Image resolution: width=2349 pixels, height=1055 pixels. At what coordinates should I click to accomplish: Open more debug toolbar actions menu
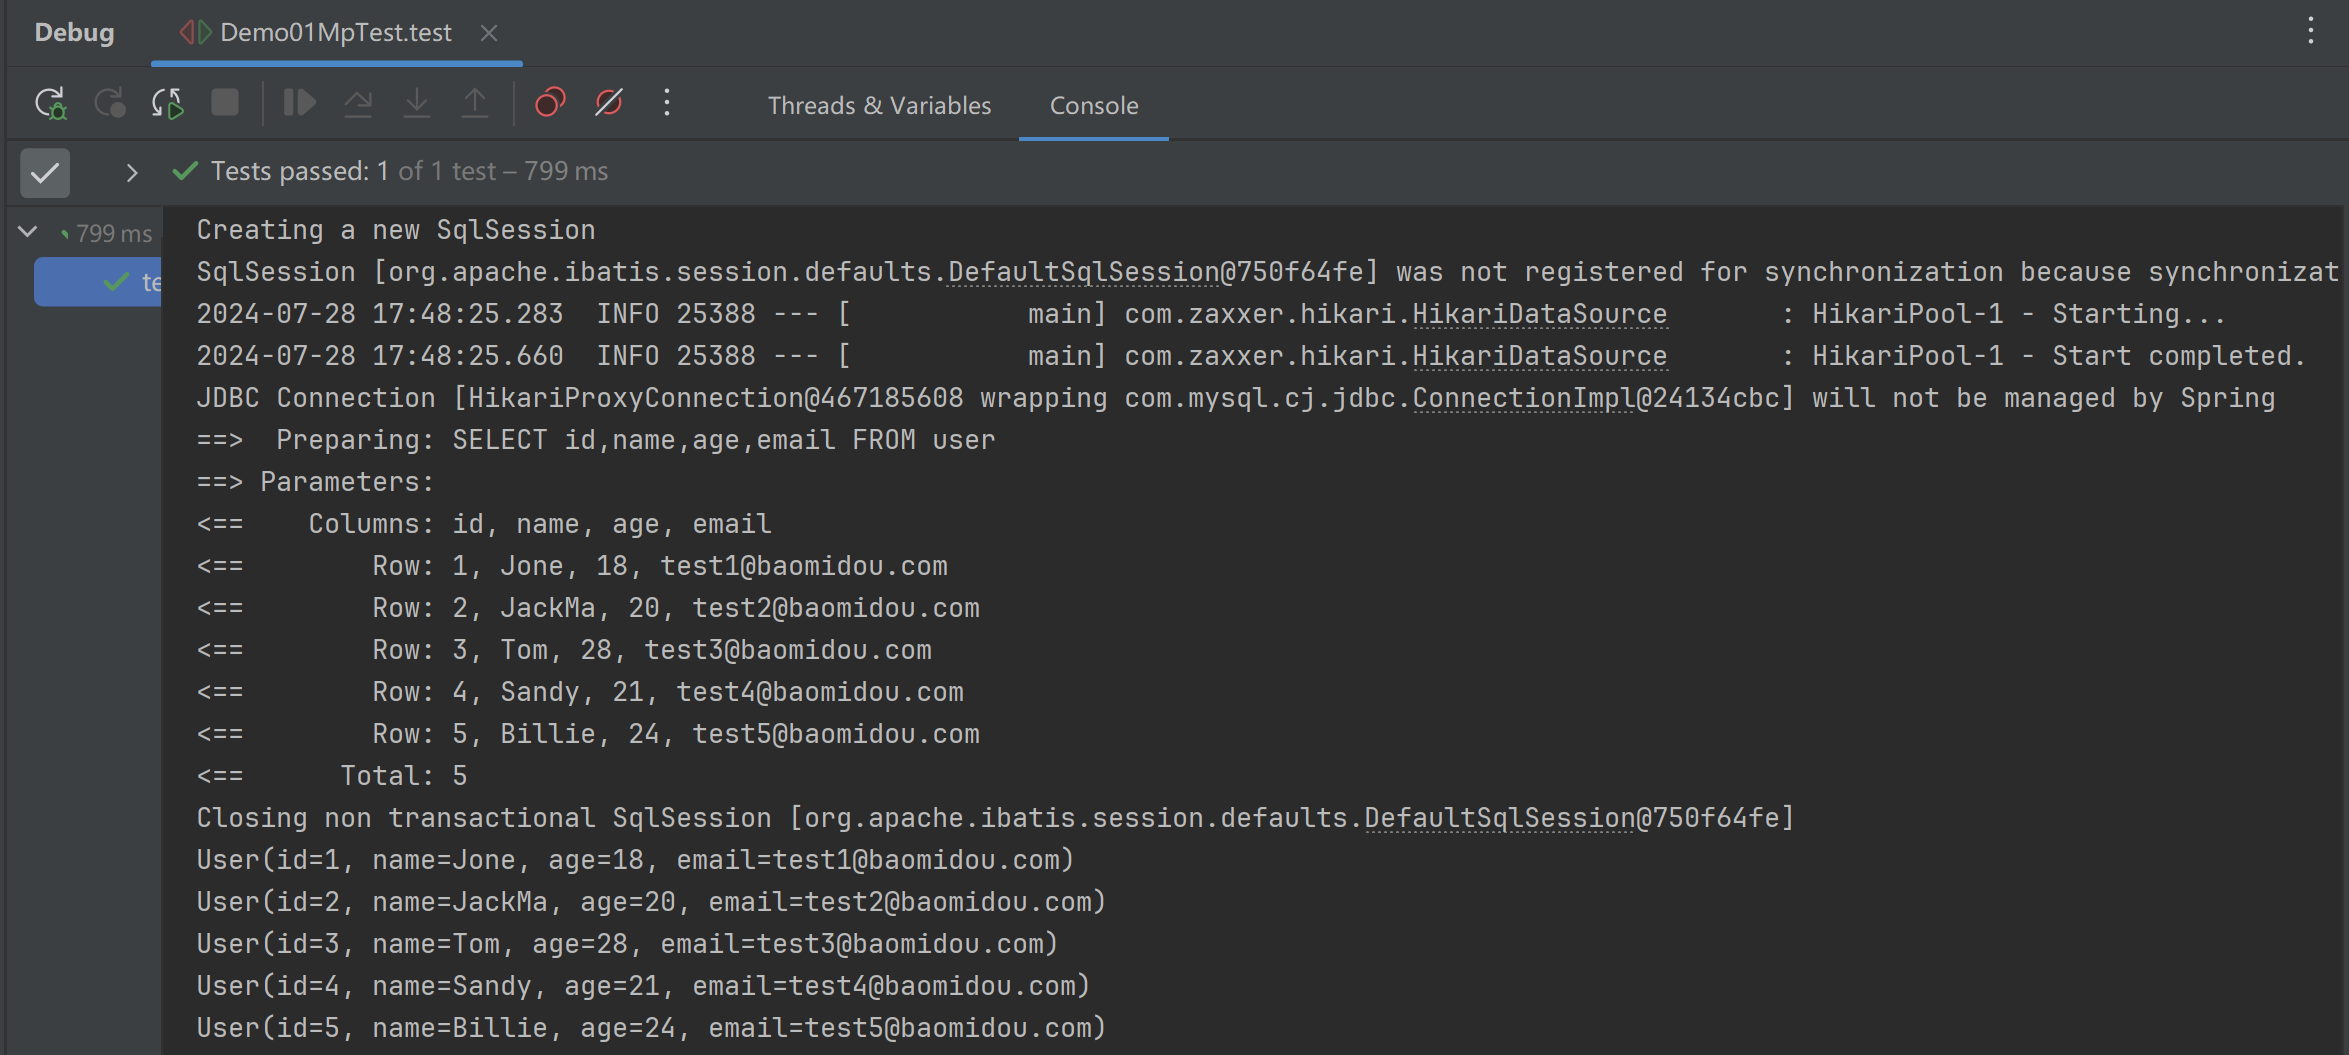(667, 103)
